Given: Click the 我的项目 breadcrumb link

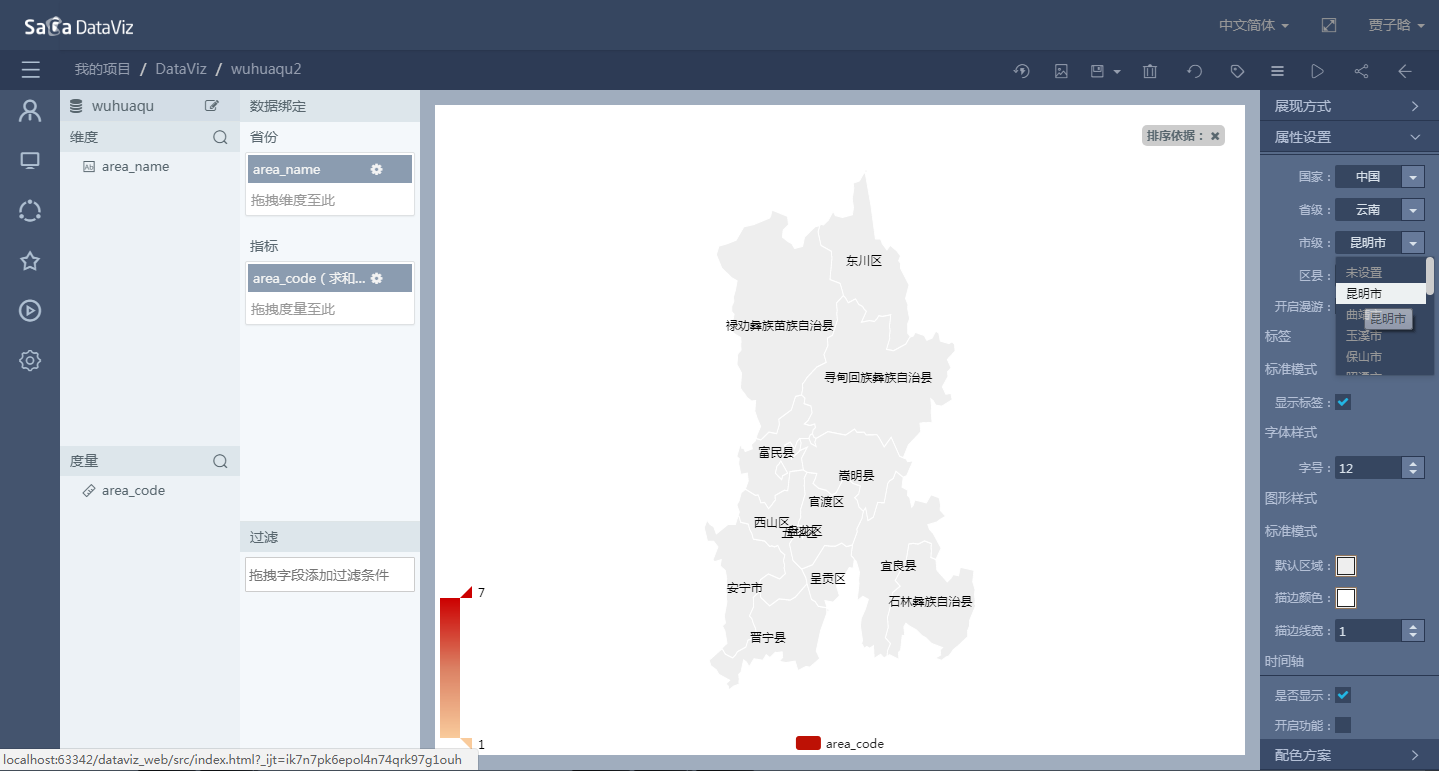Looking at the screenshot, I should 103,69.
